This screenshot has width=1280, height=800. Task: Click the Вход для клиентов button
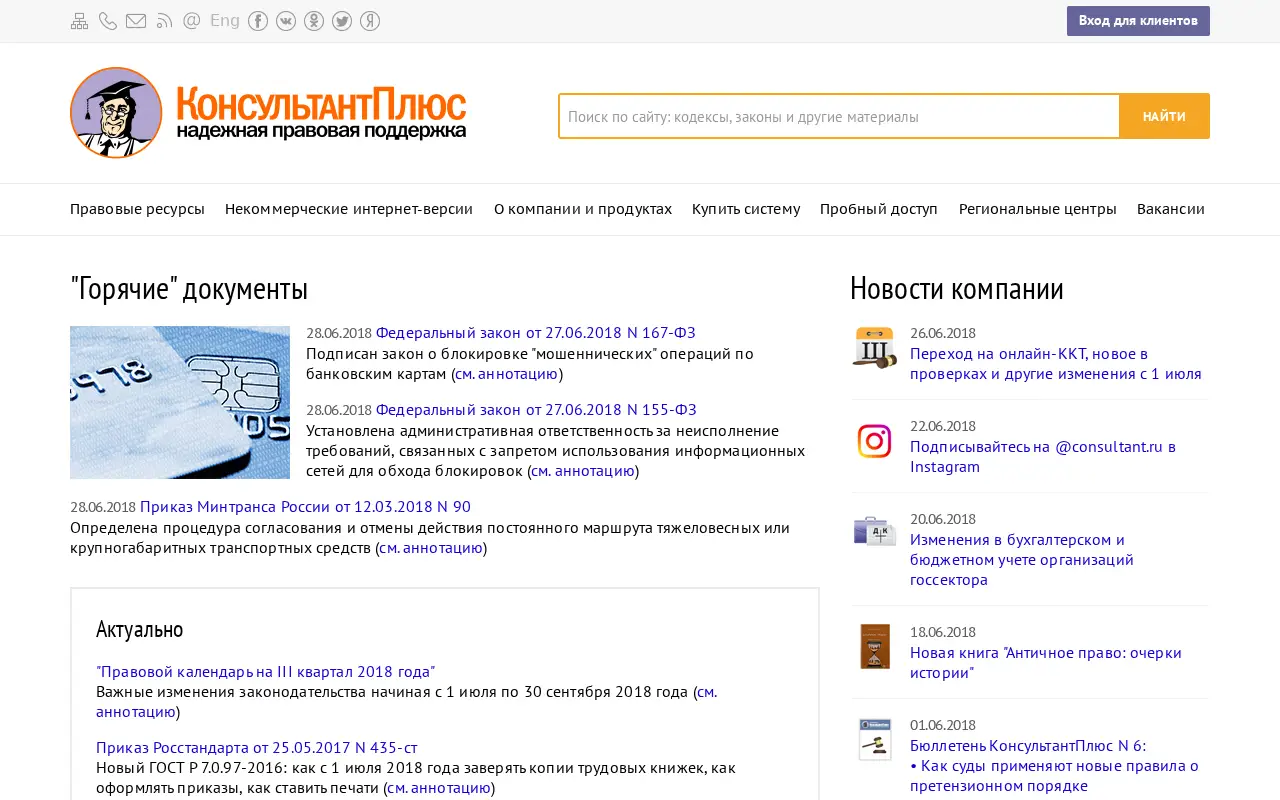[1138, 21]
